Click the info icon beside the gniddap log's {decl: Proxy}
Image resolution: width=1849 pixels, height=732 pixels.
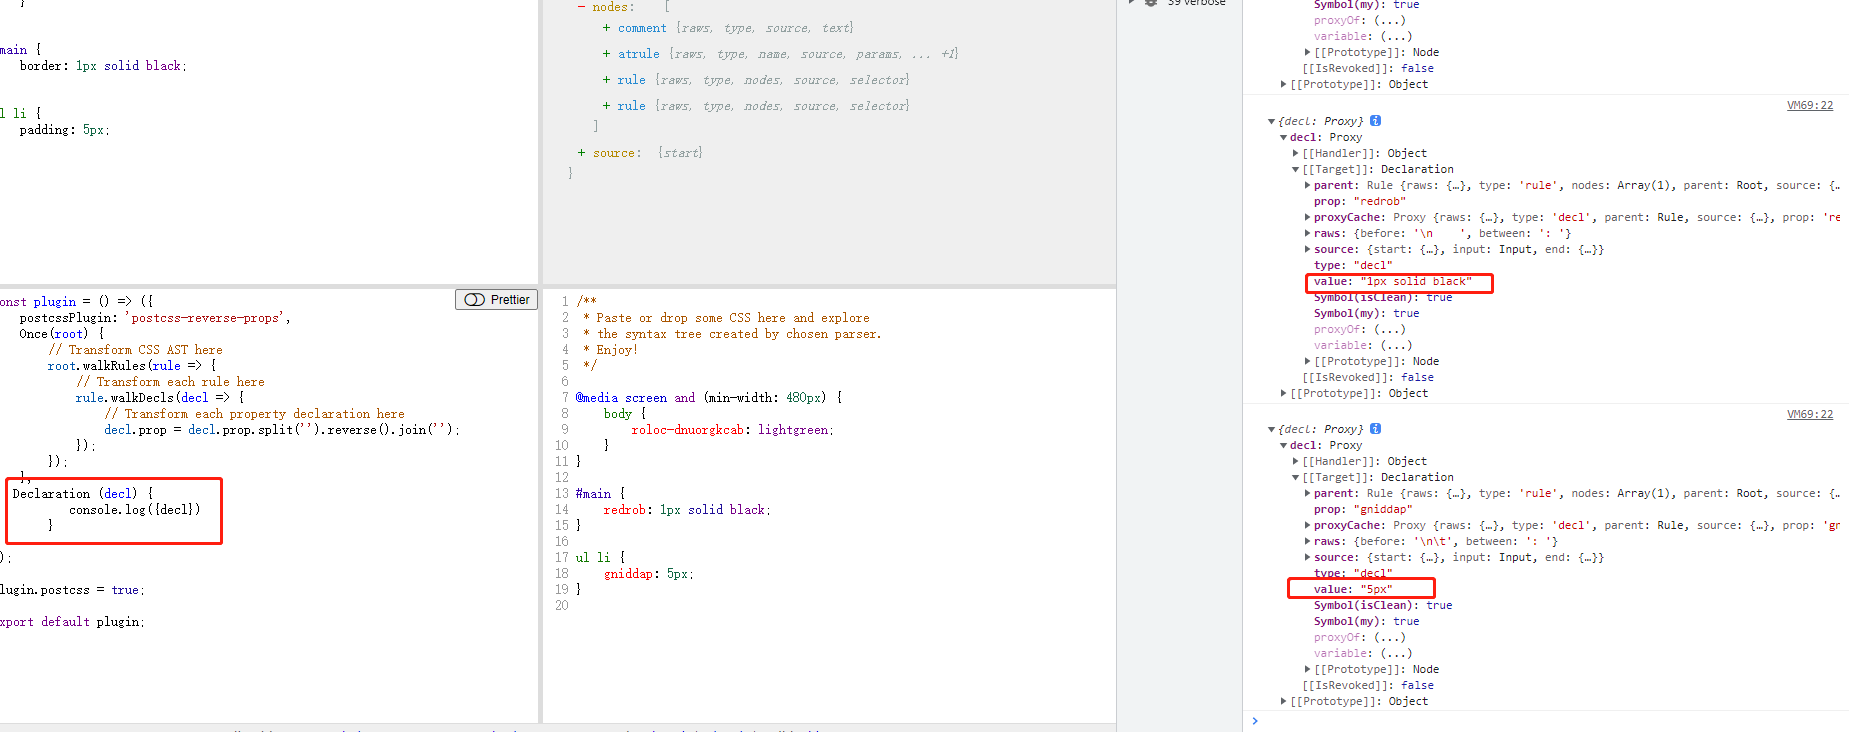(1375, 429)
